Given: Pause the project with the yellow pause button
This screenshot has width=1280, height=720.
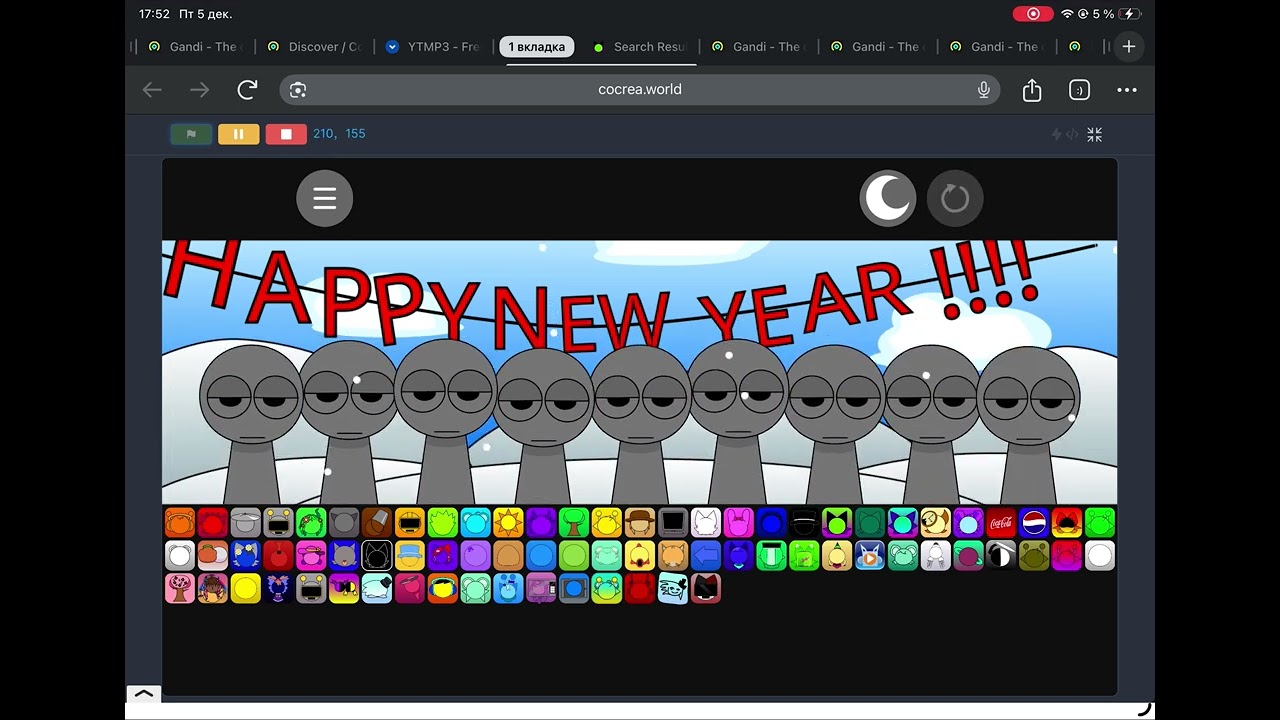Looking at the screenshot, I should point(238,134).
